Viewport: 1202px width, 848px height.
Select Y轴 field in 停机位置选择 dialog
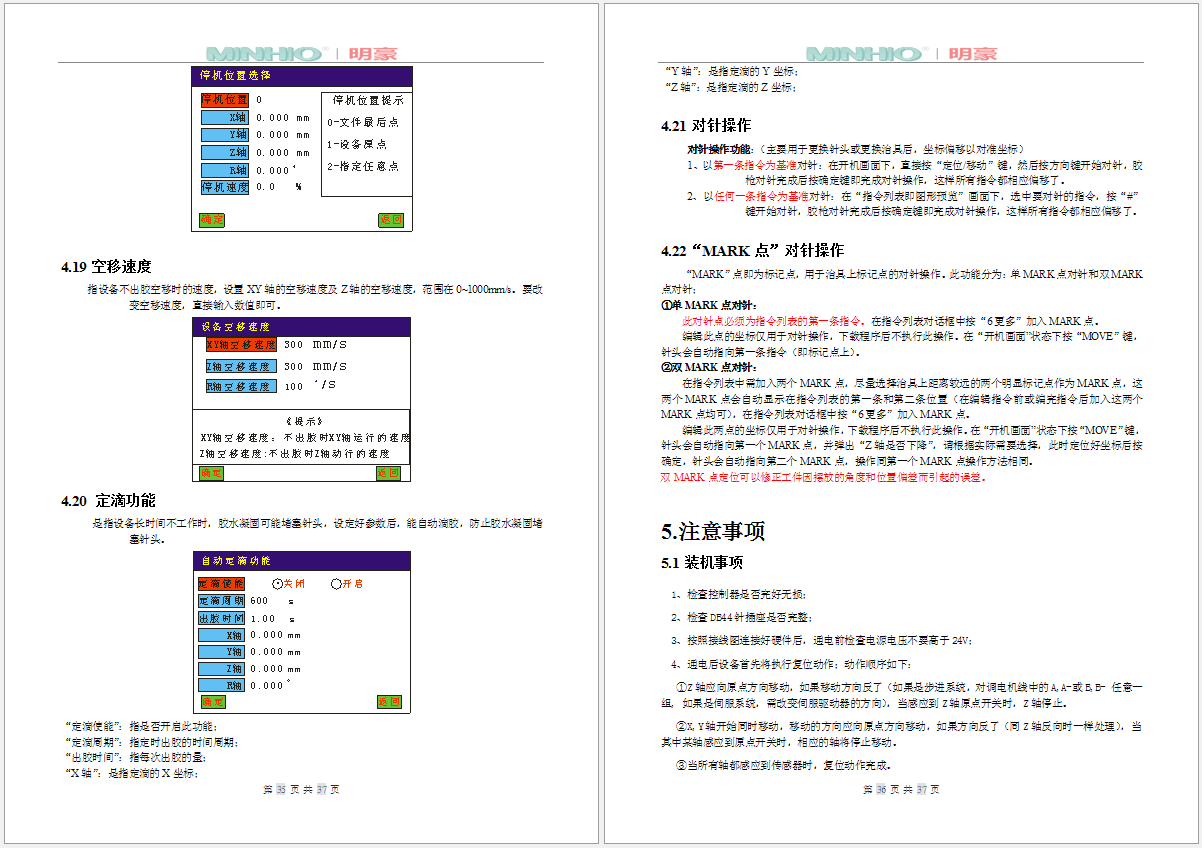(224, 135)
